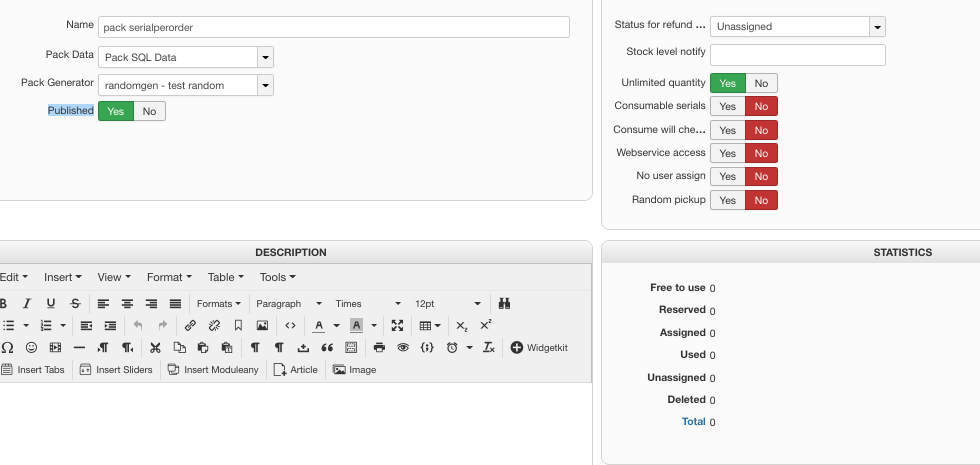Click the italic formatting icon
The height and width of the screenshot is (465, 980).
[27, 303]
